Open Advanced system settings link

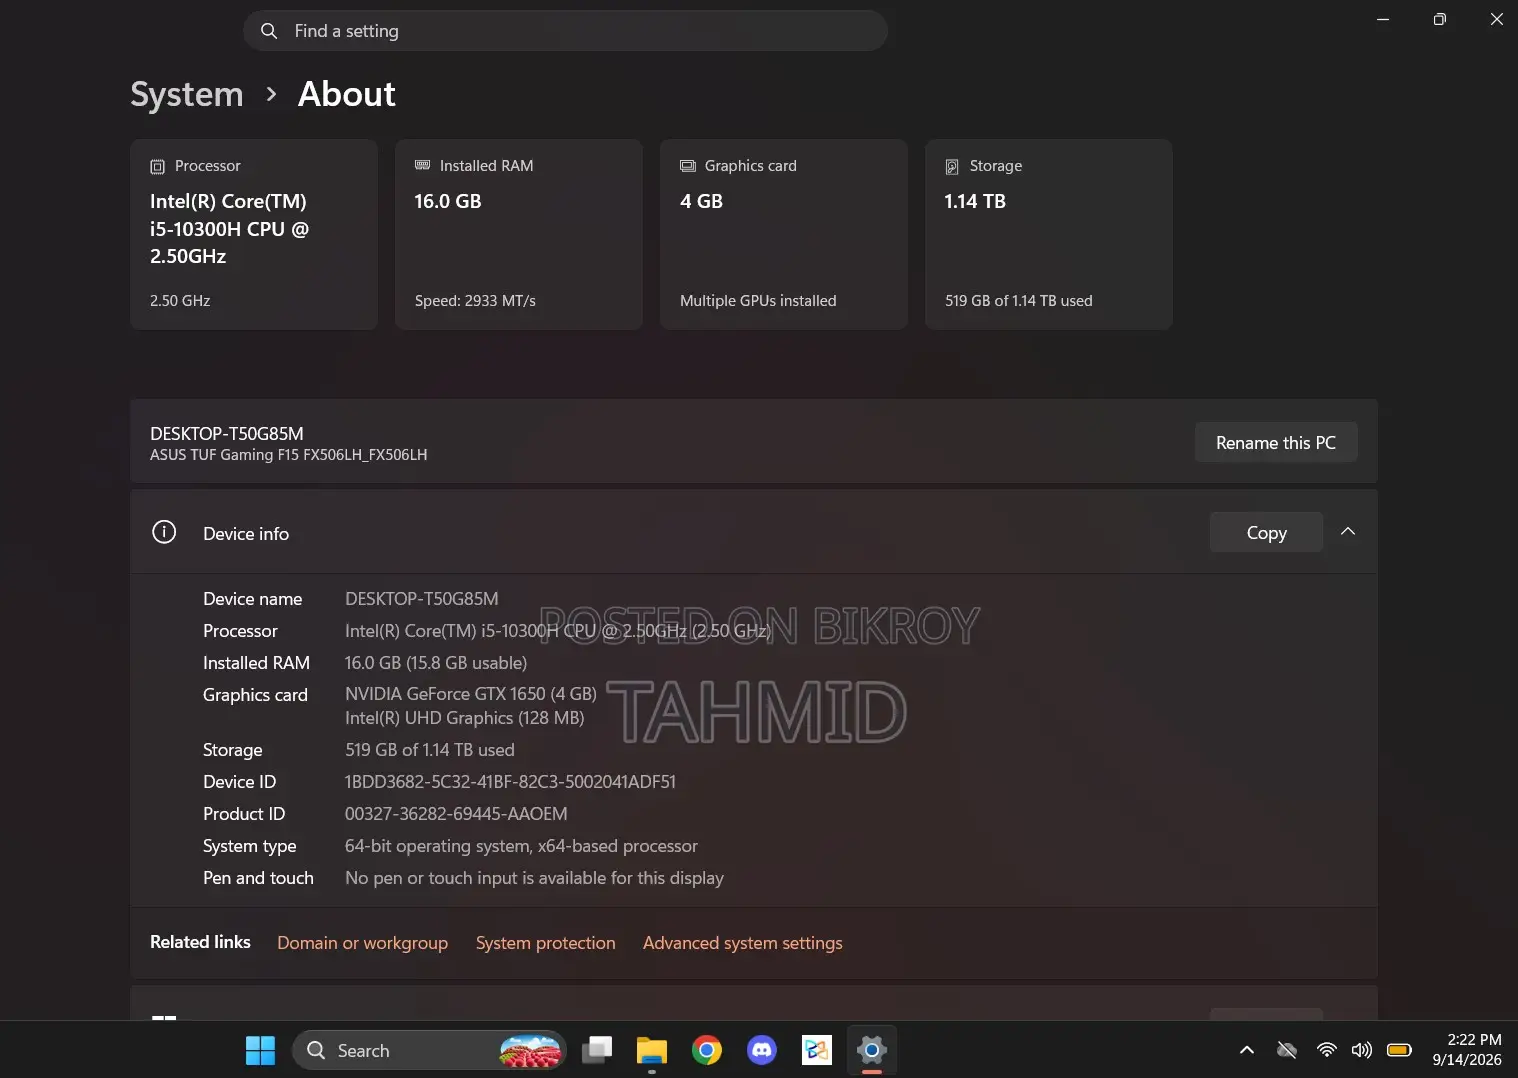coord(743,943)
